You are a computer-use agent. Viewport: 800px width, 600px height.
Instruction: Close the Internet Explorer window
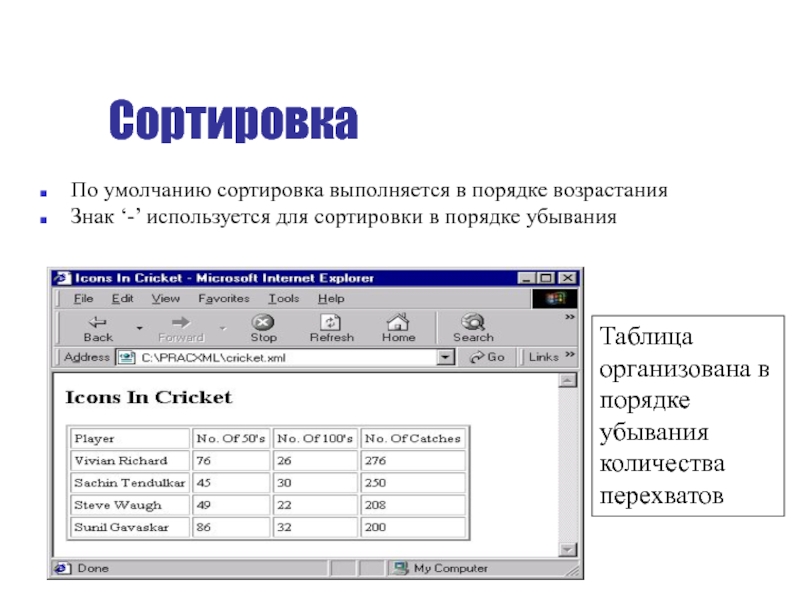tap(567, 278)
